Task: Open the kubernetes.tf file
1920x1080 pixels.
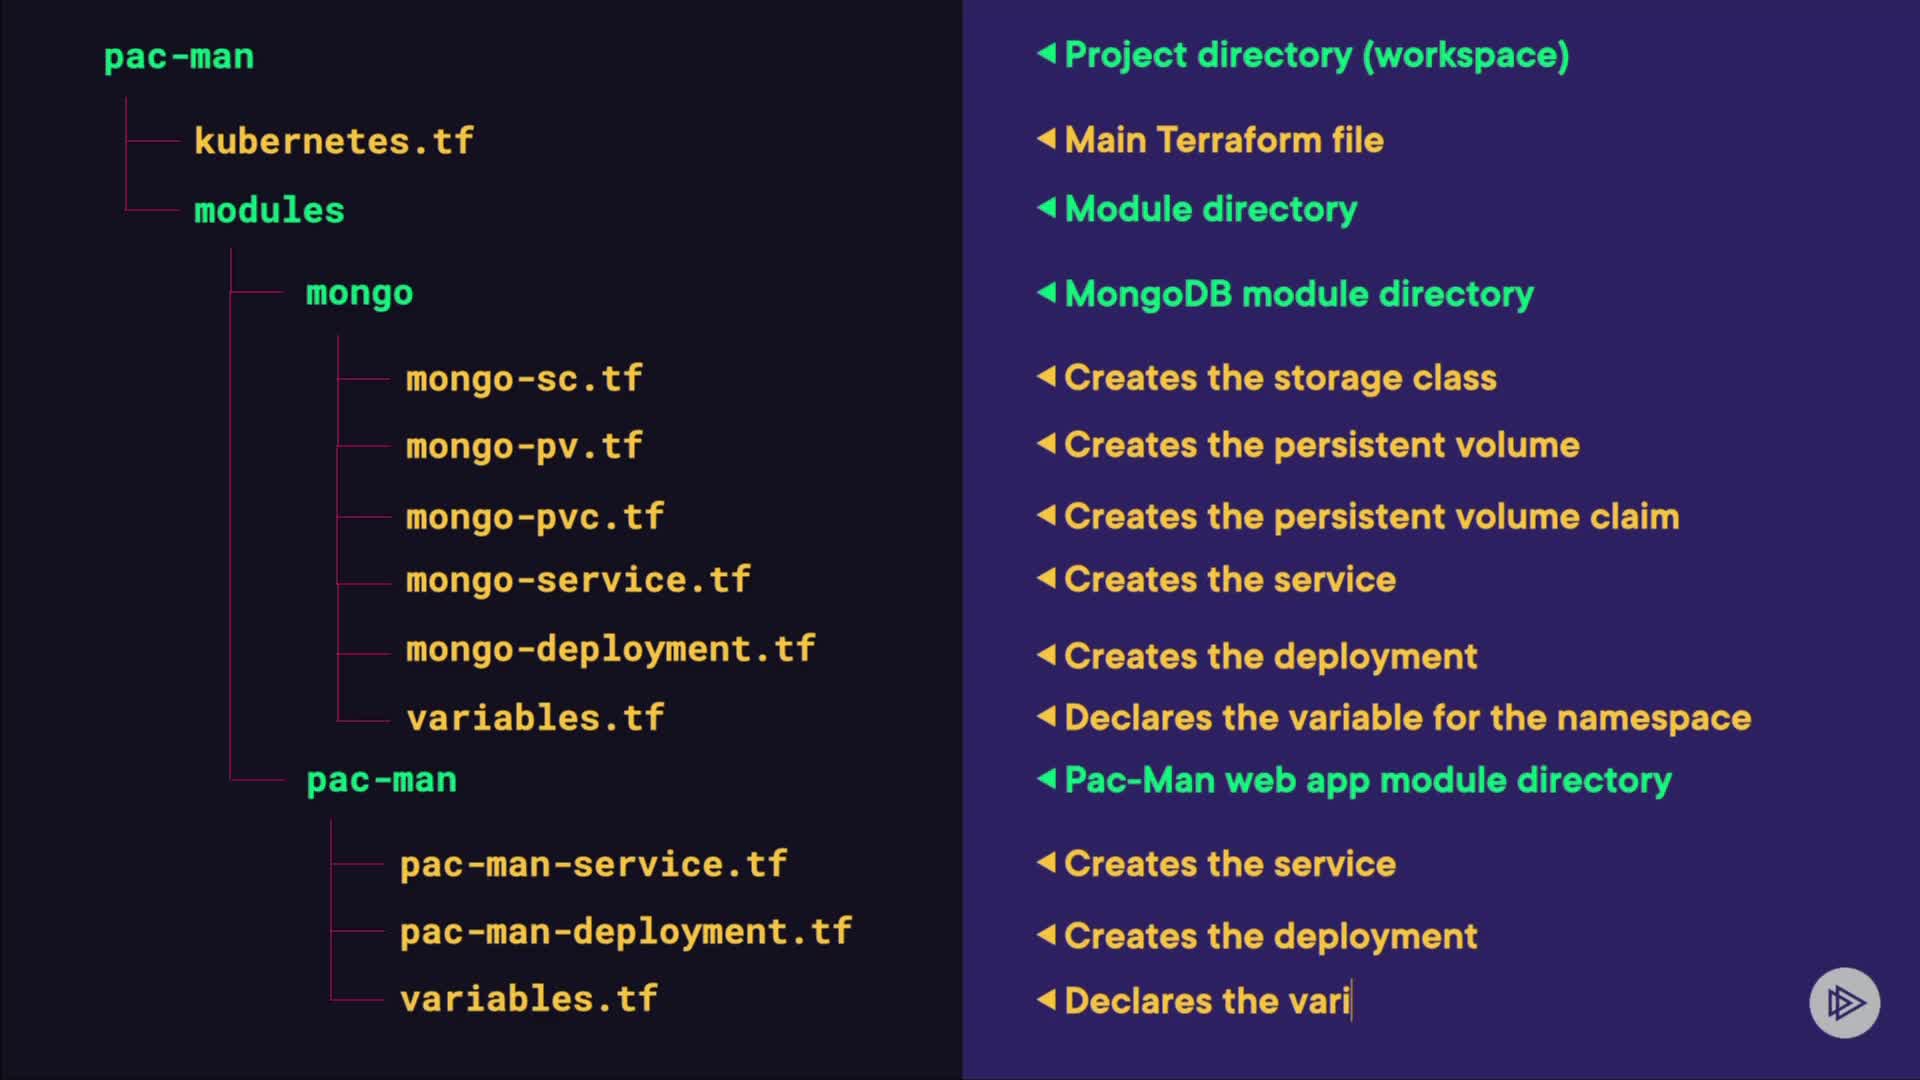Action: (x=333, y=141)
